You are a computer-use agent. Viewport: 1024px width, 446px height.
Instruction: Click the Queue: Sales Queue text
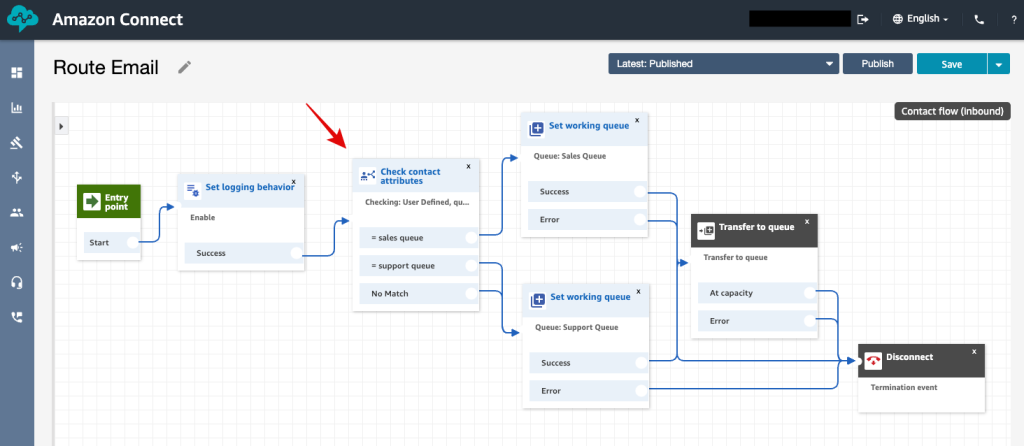tap(569, 156)
